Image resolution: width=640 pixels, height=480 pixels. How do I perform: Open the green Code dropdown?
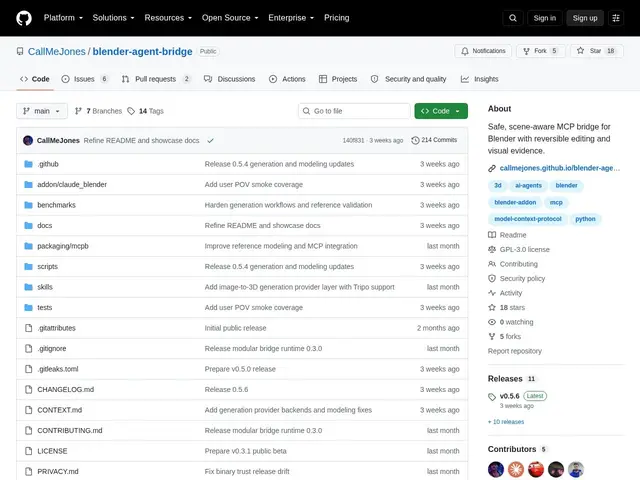(x=441, y=111)
